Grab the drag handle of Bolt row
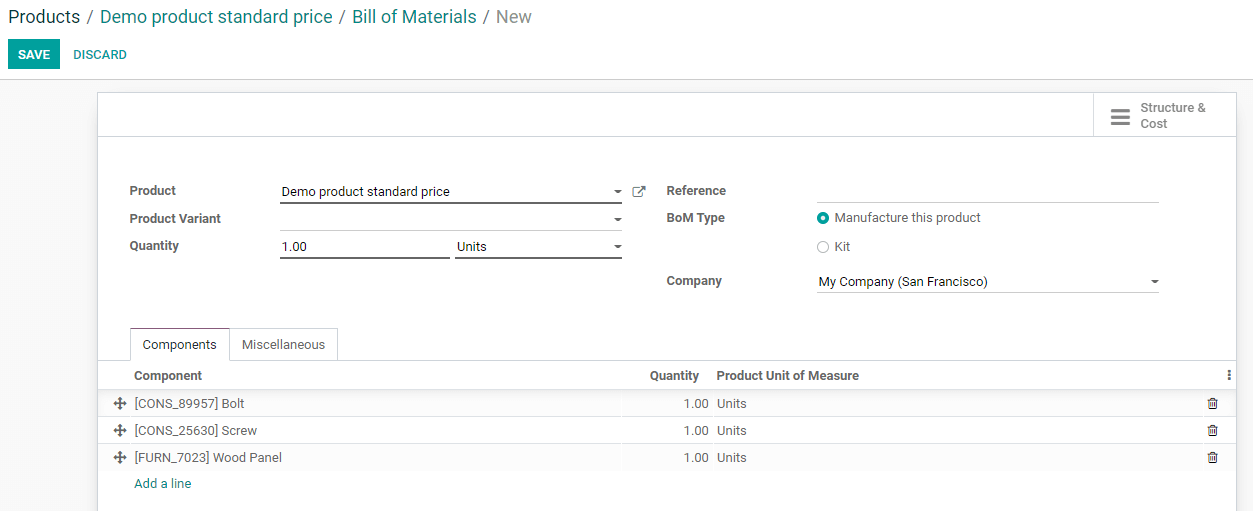 click(x=120, y=404)
